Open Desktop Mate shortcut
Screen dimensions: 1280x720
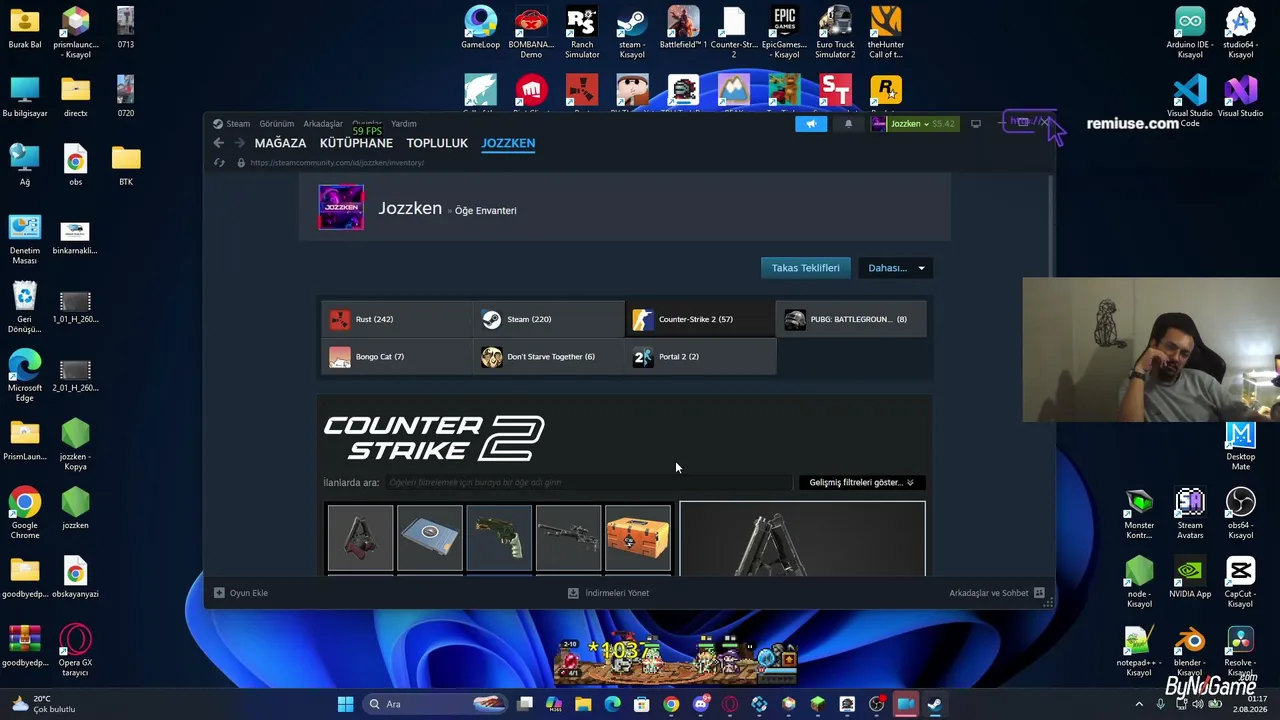click(x=1241, y=446)
